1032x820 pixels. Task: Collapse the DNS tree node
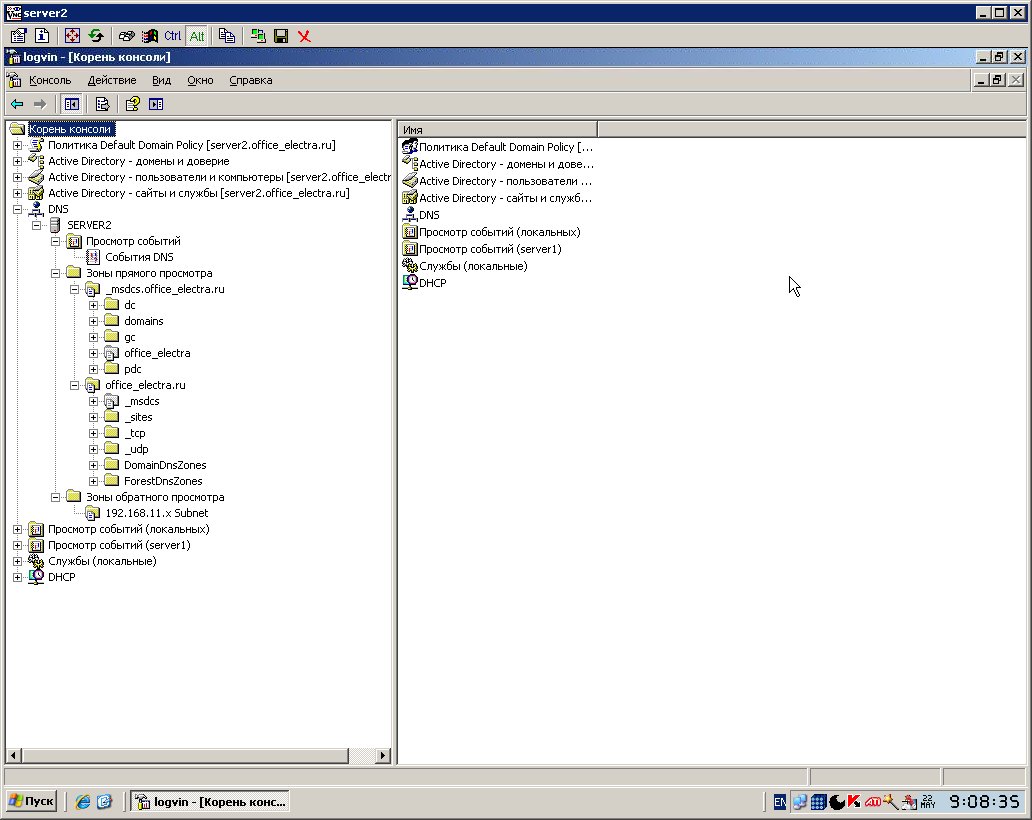pos(18,209)
